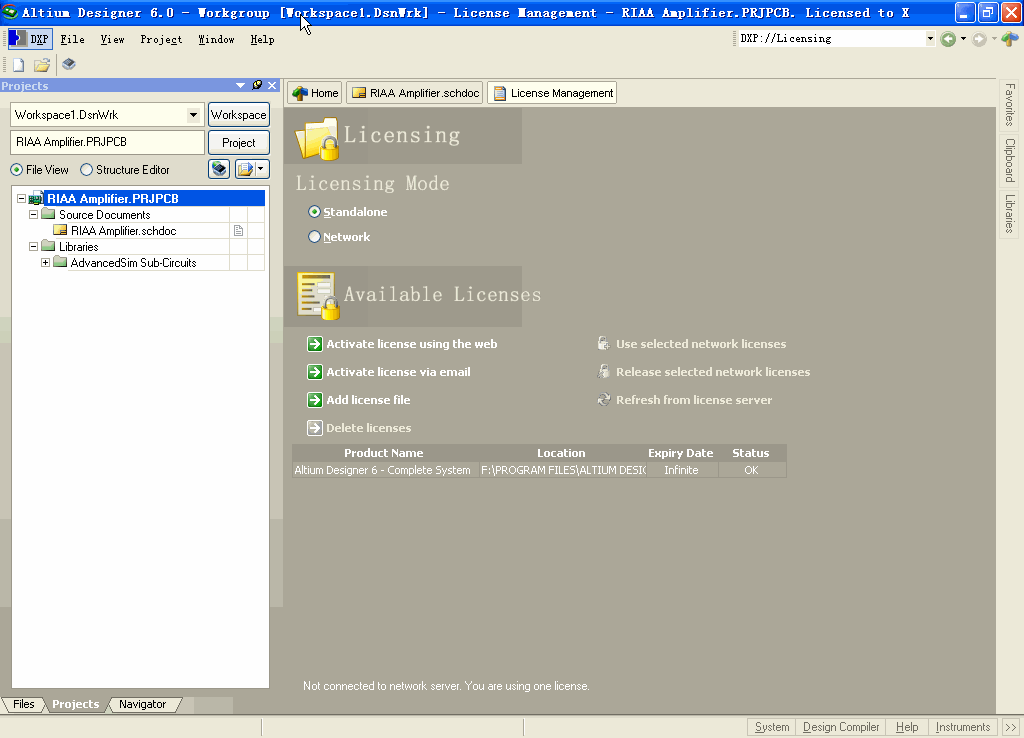1024x738 pixels.
Task: Click the Licensing folder lock icon
Action: tap(317, 138)
